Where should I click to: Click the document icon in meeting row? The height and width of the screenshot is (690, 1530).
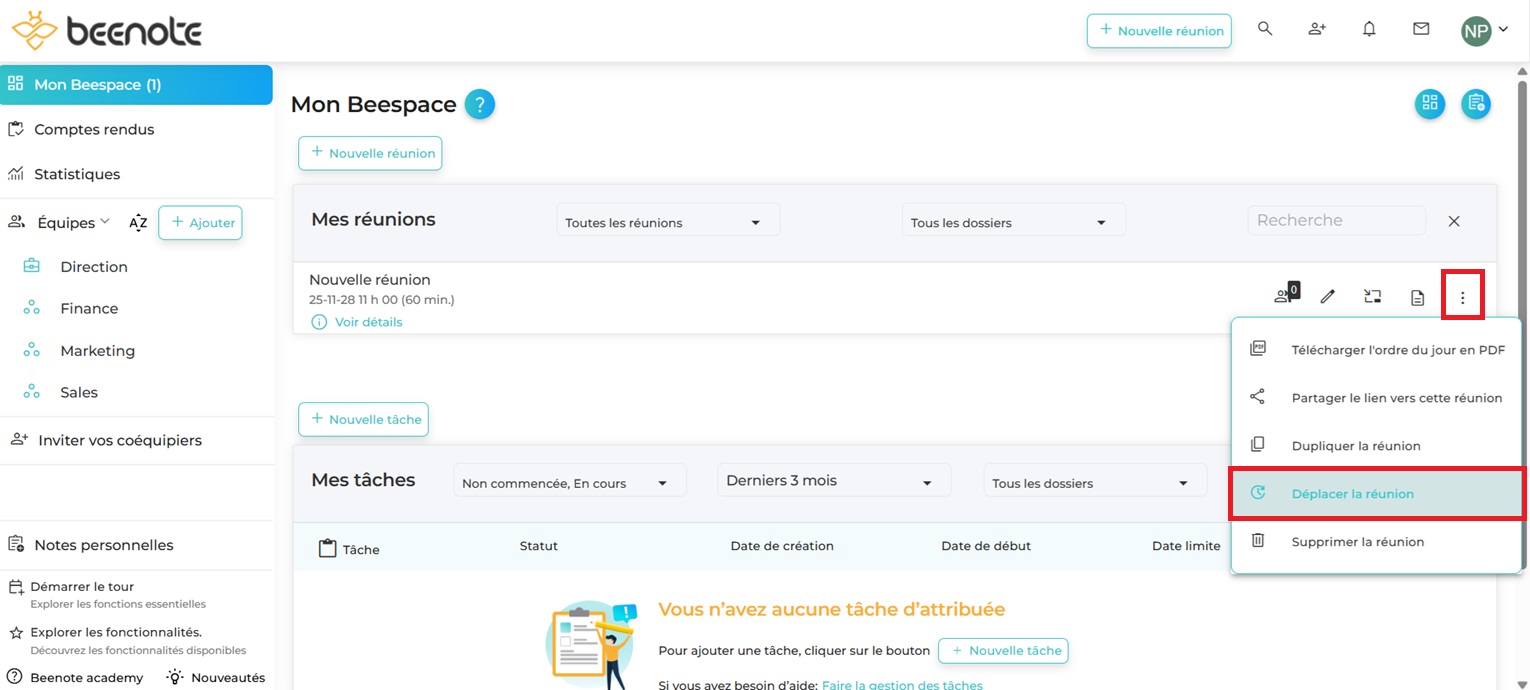coord(1417,297)
